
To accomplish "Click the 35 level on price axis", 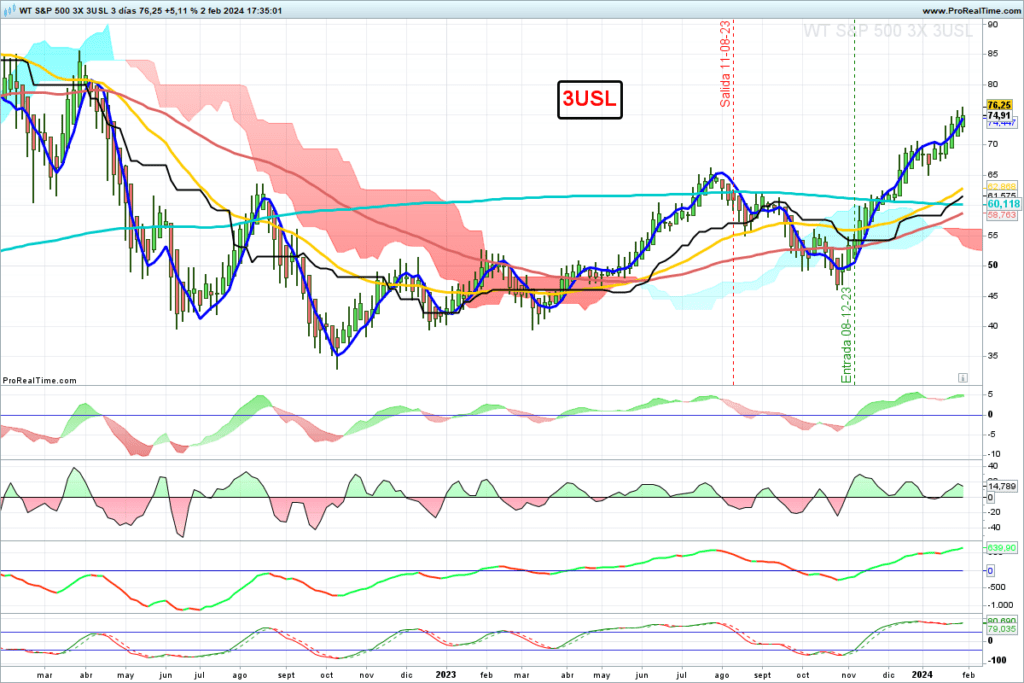I will coord(993,356).
